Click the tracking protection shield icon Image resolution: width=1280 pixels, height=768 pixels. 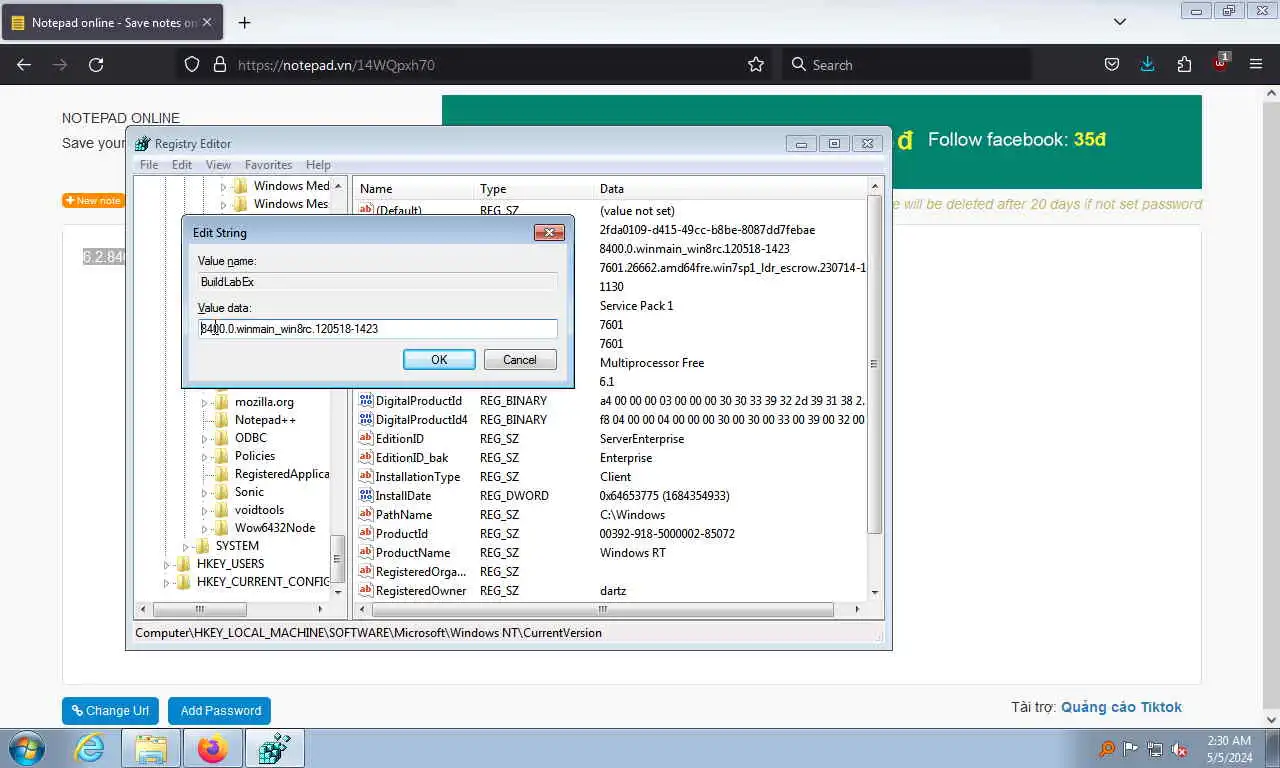tap(192, 64)
